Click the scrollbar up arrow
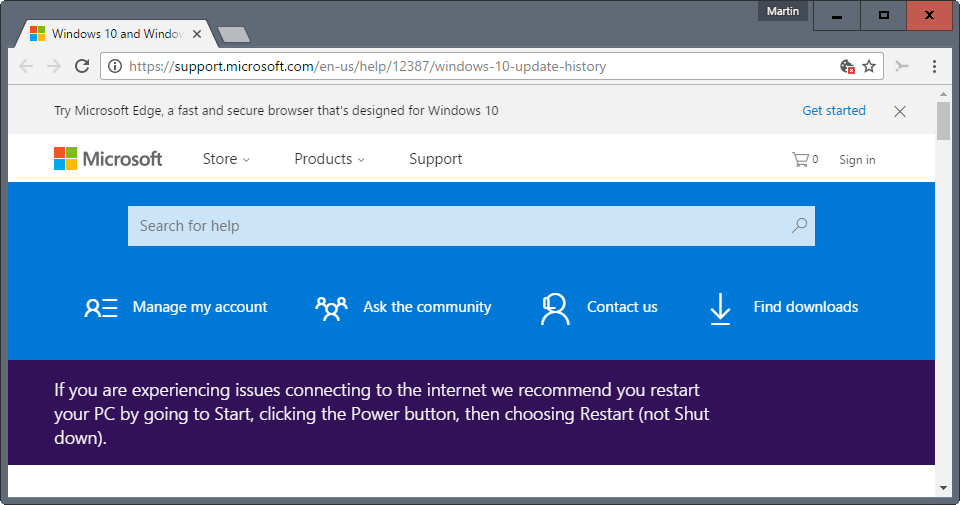This screenshot has width=960, height=505. pos(943,95)
